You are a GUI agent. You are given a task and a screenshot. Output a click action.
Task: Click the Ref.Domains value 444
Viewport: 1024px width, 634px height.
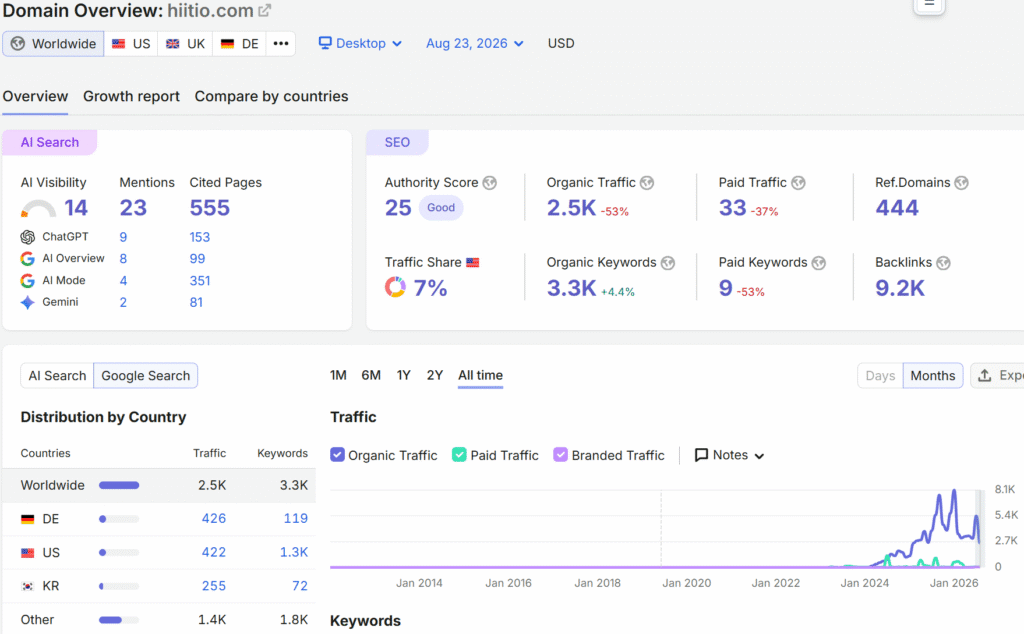(897, 208)
